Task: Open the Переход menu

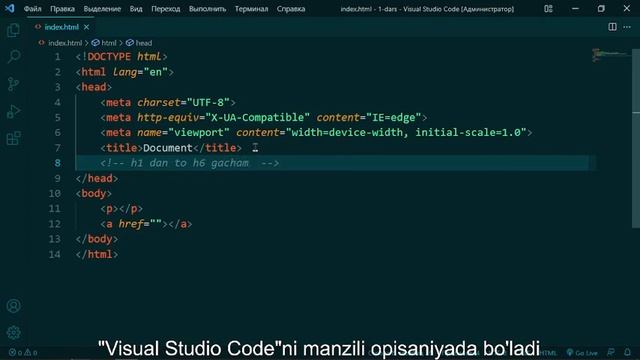Action: click(166, 9)
